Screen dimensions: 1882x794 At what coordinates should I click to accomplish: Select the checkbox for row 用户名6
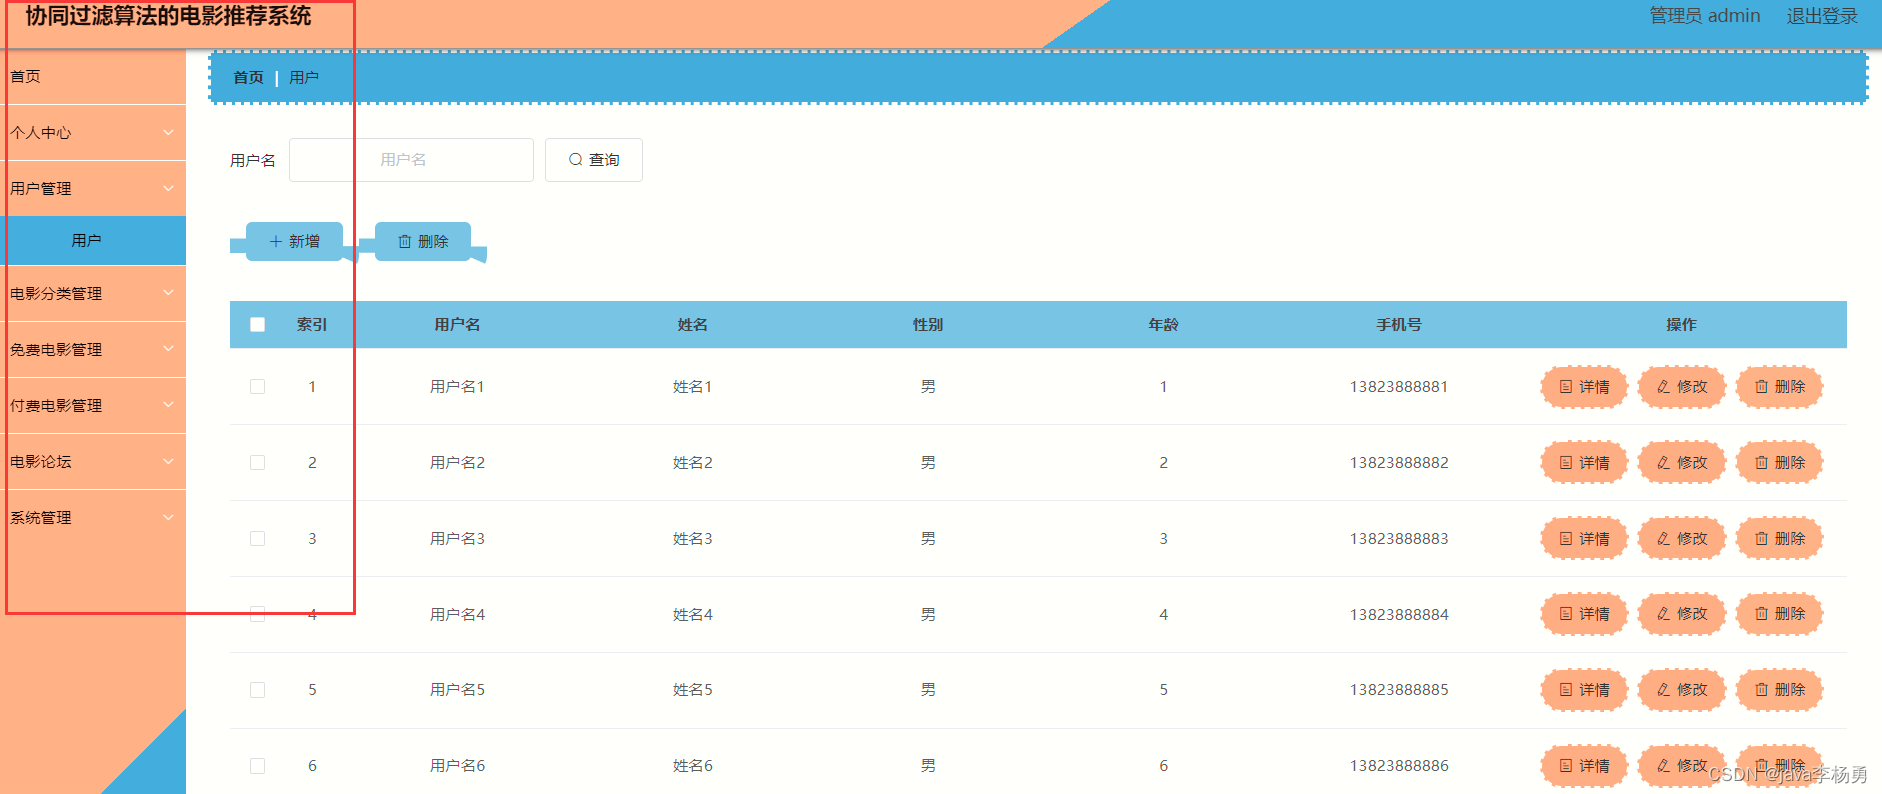[x=258, y=766]
